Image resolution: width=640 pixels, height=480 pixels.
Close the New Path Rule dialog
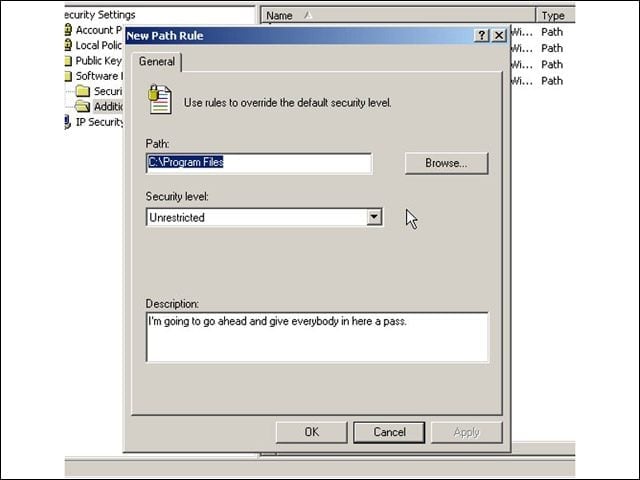[499, 36]
